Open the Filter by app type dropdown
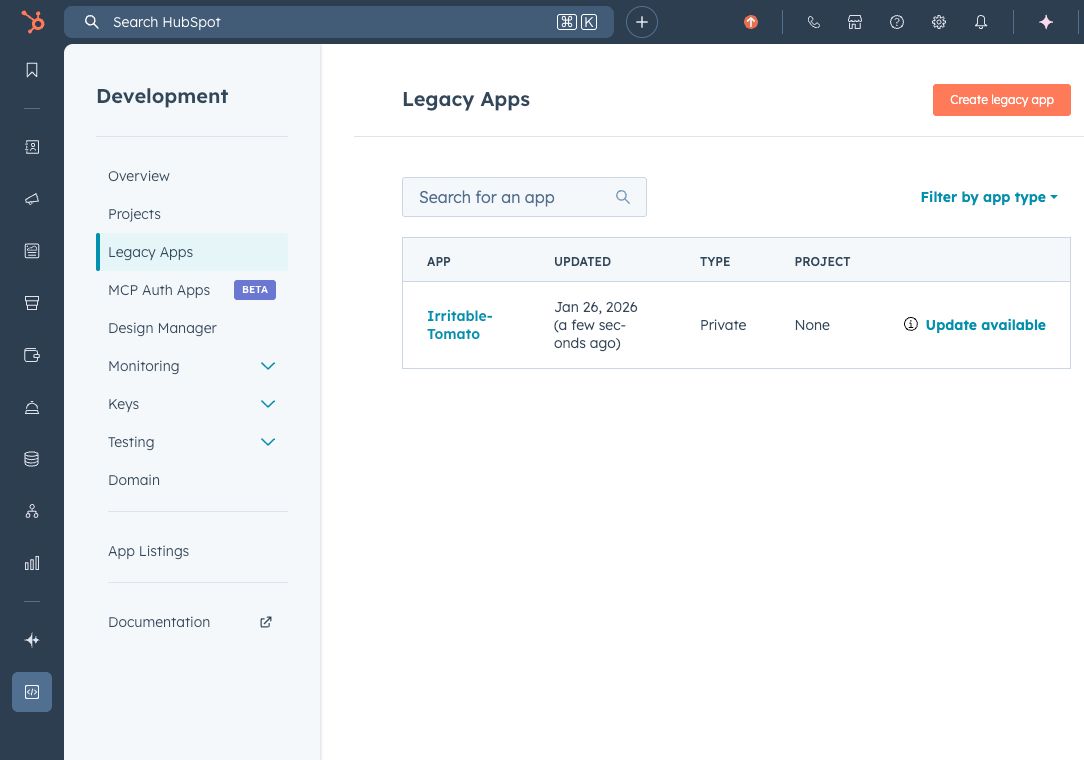The image size is (1084, 760). coord(988,197)
